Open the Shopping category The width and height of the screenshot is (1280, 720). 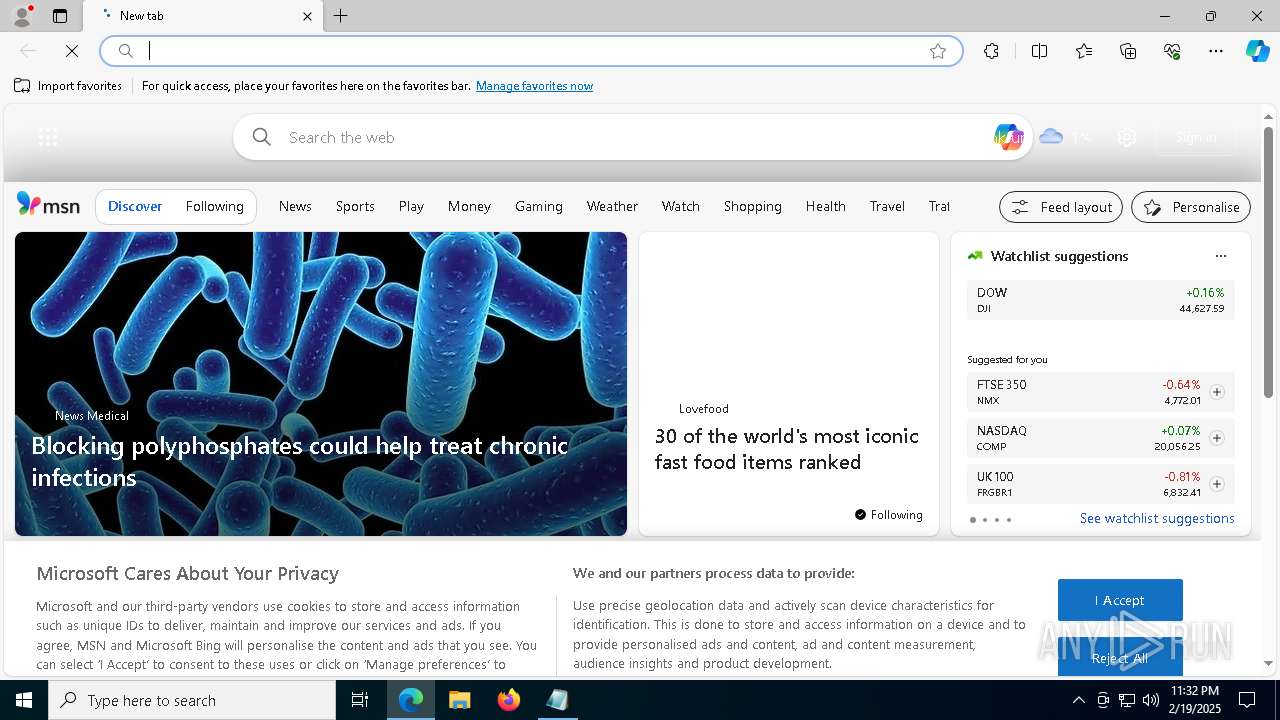coord(752,206)
